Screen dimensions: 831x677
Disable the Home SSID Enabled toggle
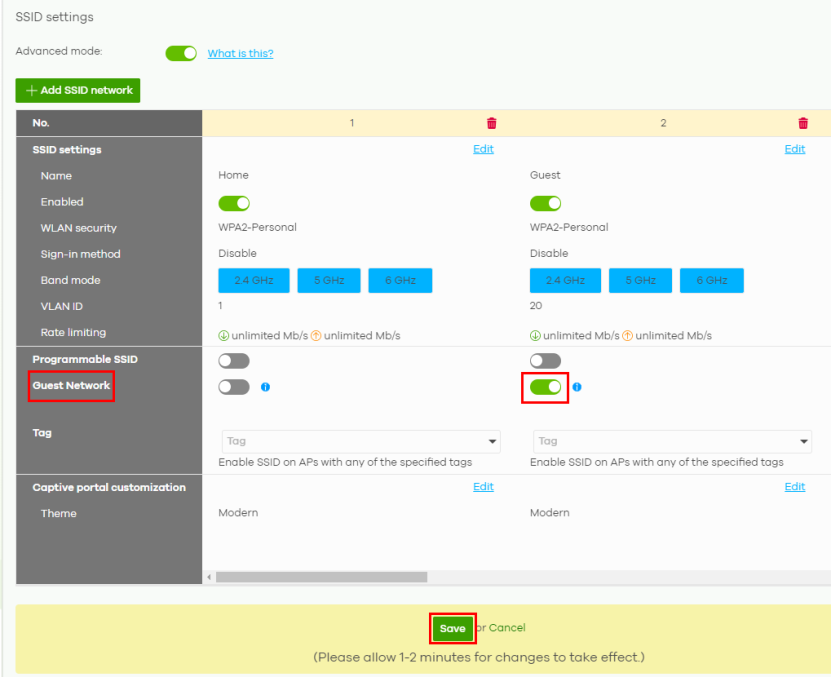[234, 203]
